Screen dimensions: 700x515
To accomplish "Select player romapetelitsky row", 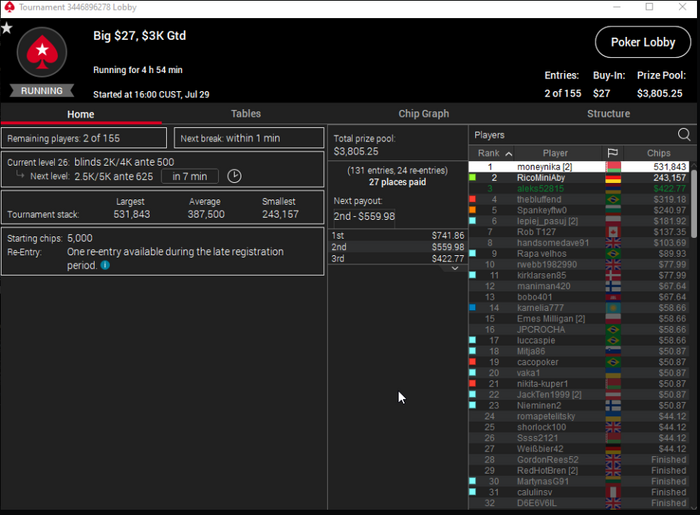I will point(579,416).
